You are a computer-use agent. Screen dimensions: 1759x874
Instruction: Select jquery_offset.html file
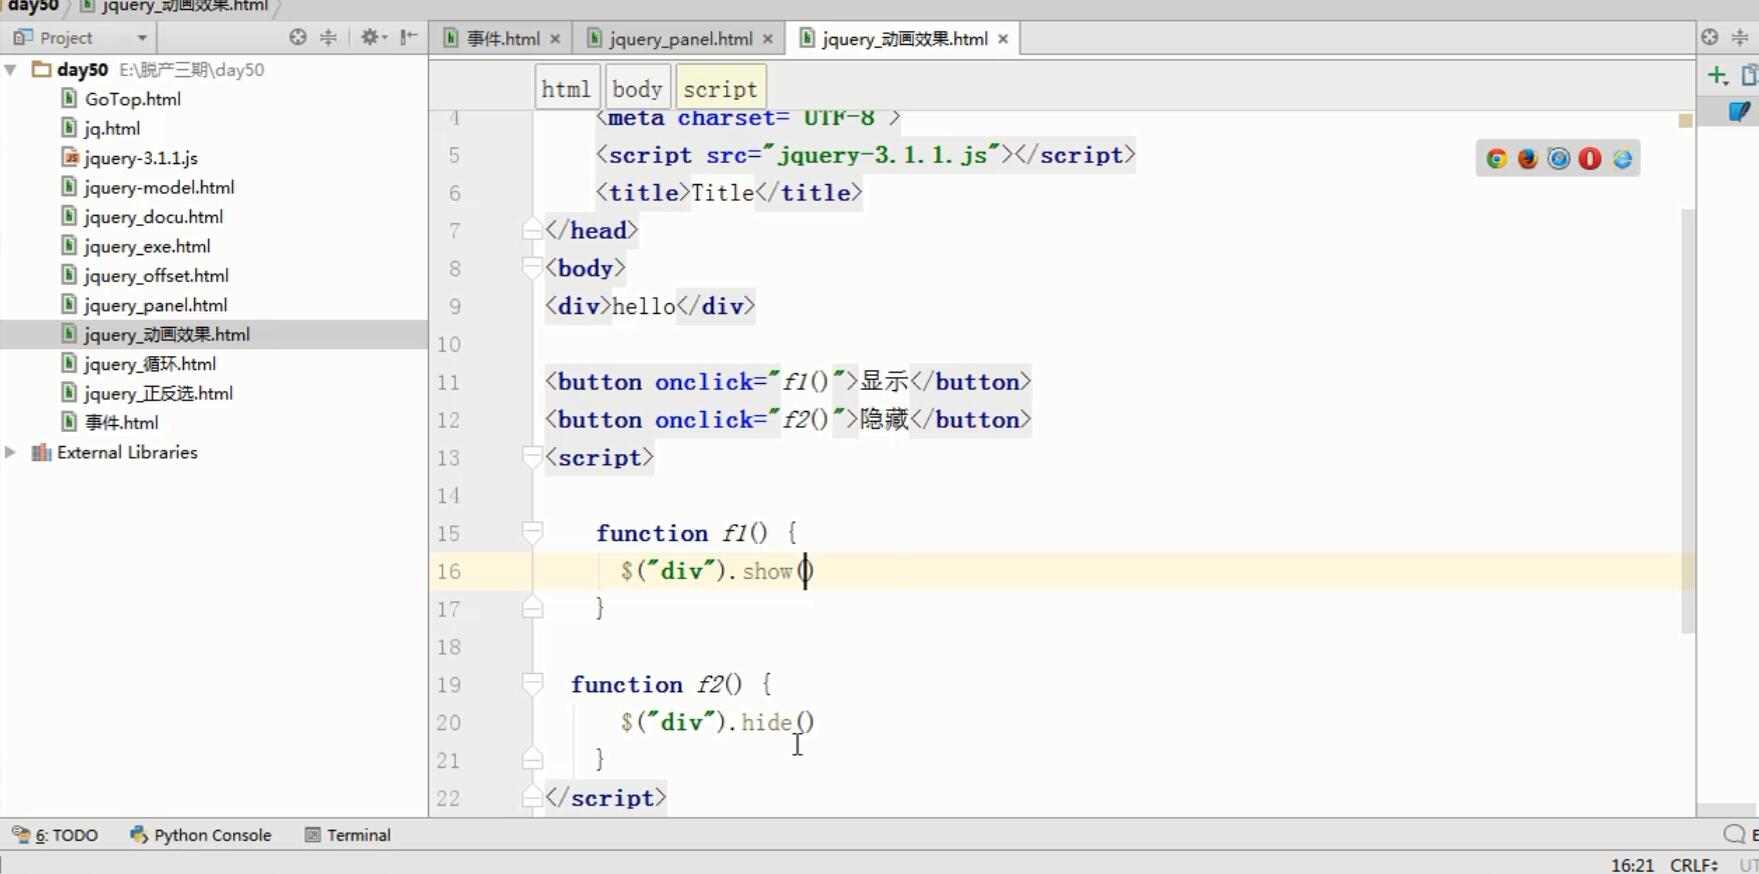(156, 275)
